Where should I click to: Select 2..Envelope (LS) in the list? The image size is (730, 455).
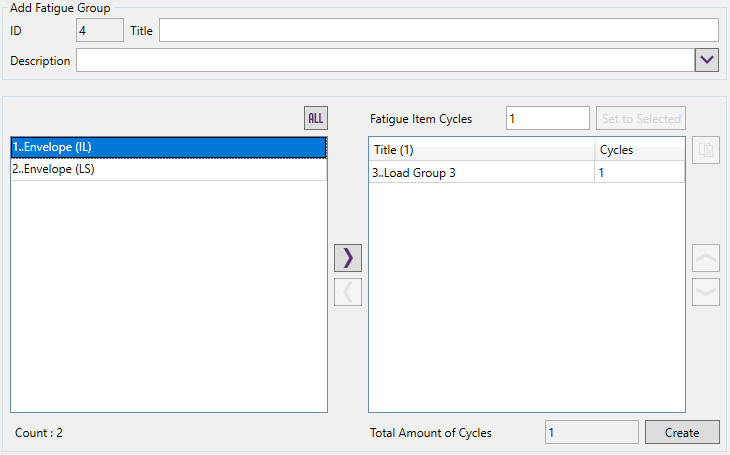click(x=168, y=169)
